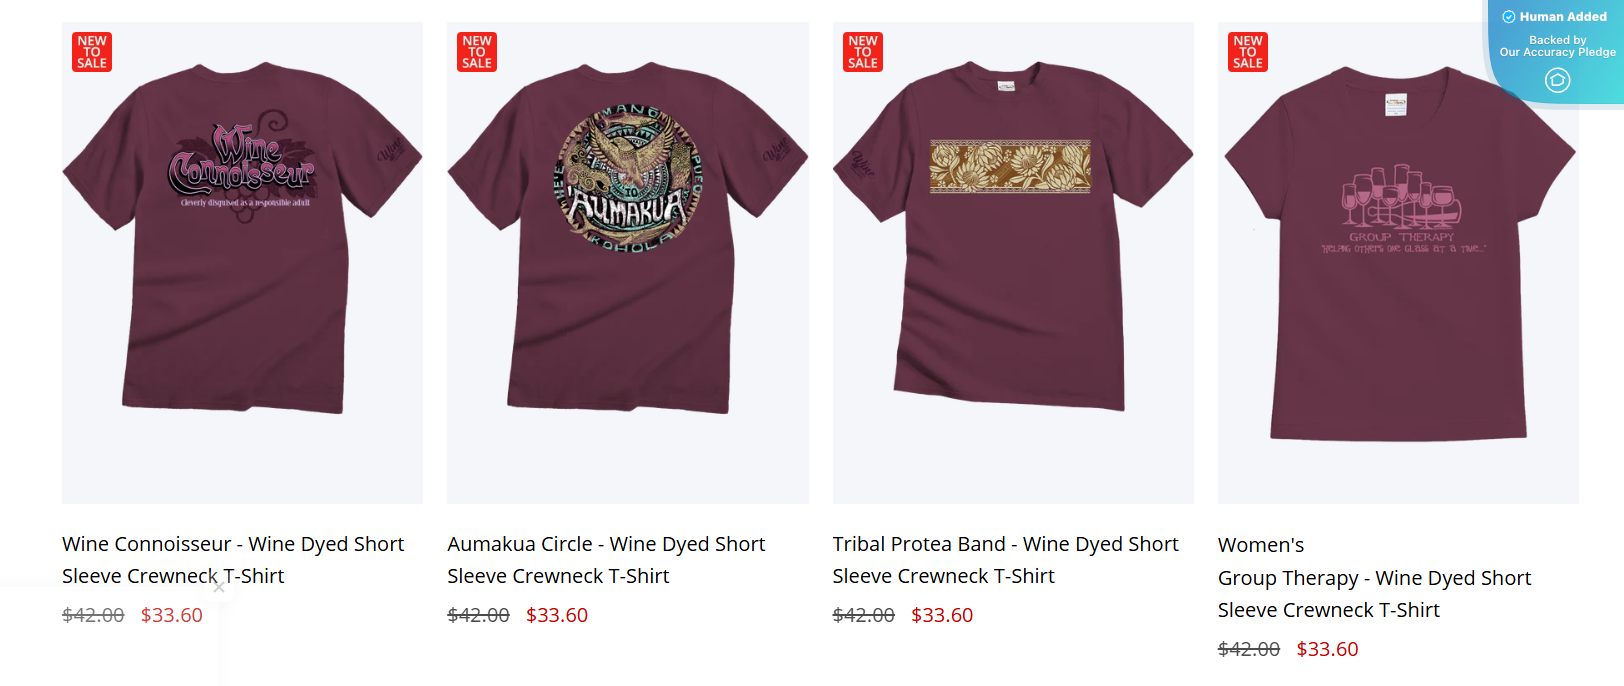
Task: Click $33.60 sale price under Group Therapy
Action: tap(1327, 649)
